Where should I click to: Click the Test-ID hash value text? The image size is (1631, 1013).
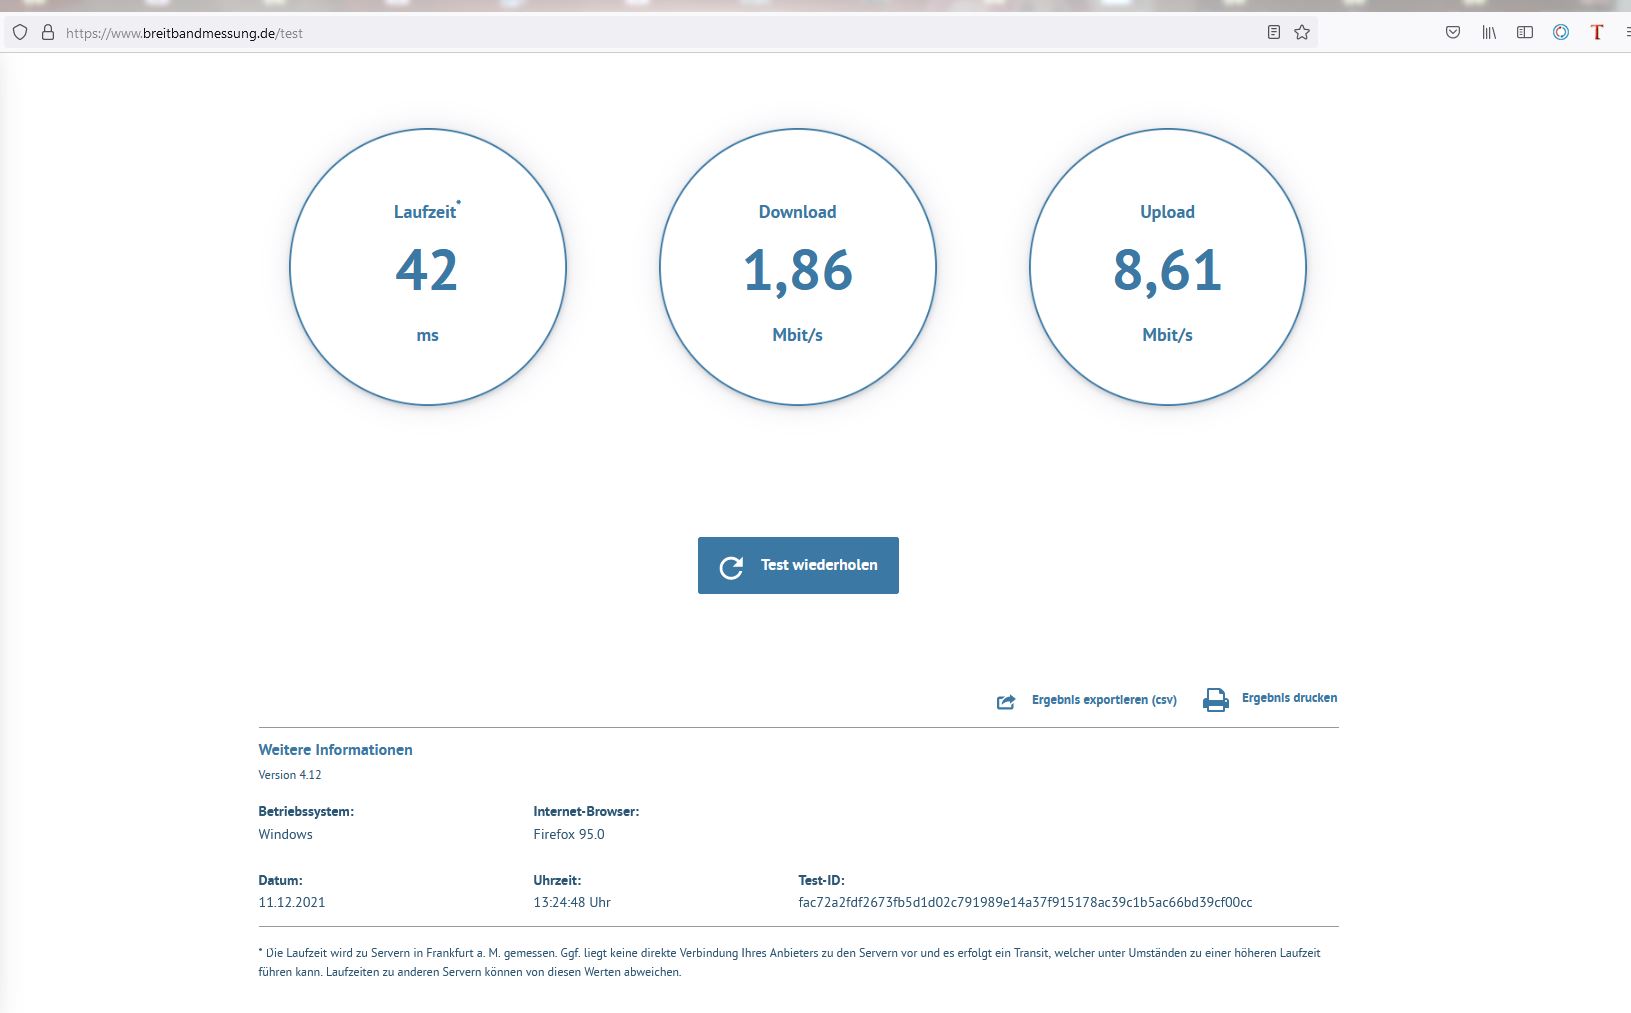1025,902
